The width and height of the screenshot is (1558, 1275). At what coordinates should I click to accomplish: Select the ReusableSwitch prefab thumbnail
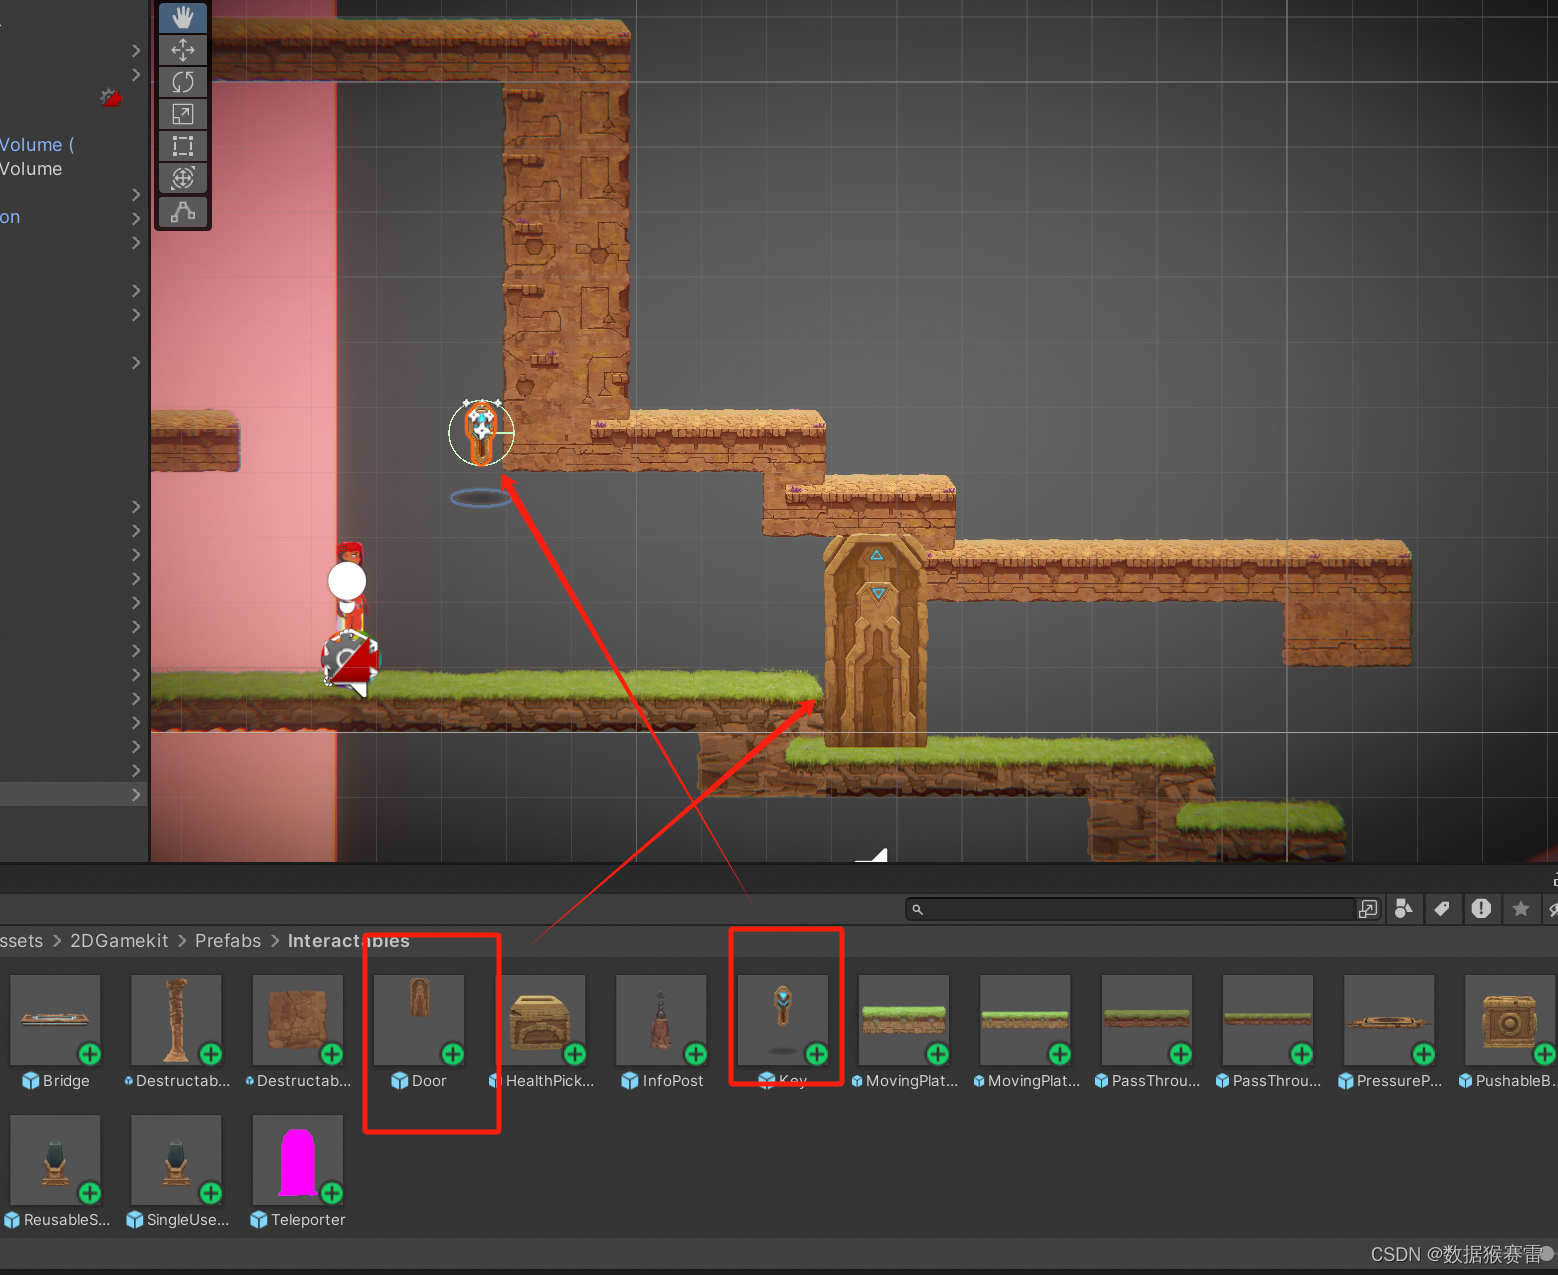56,1160
